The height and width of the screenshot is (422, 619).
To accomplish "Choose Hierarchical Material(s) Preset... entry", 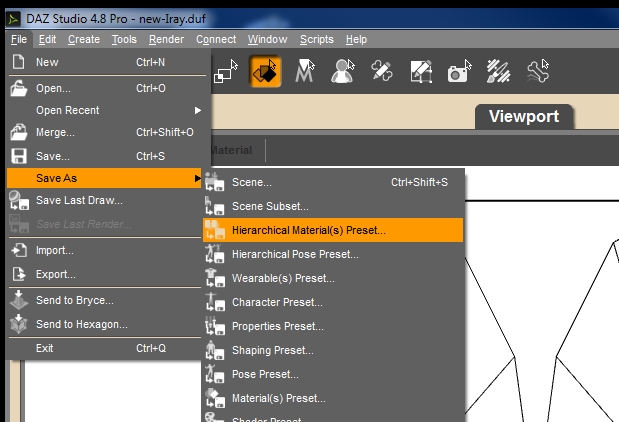I will pyautogui.click(x=333, y=230).
